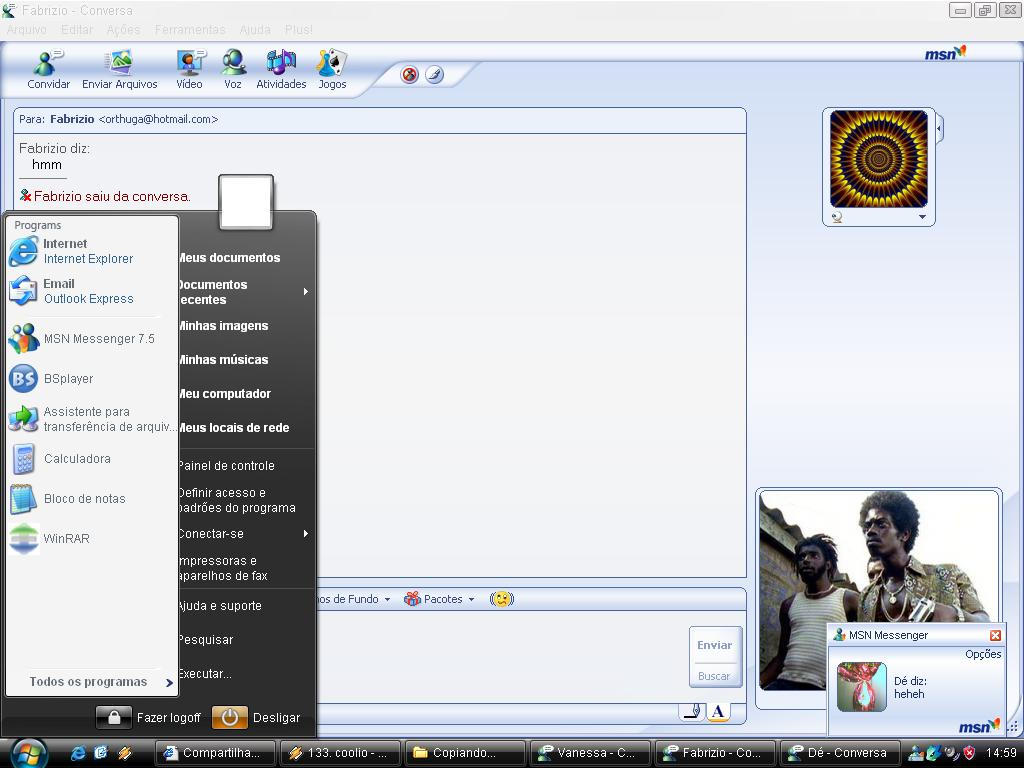
Task: Open Painel de controle
Action: point(227,466)
